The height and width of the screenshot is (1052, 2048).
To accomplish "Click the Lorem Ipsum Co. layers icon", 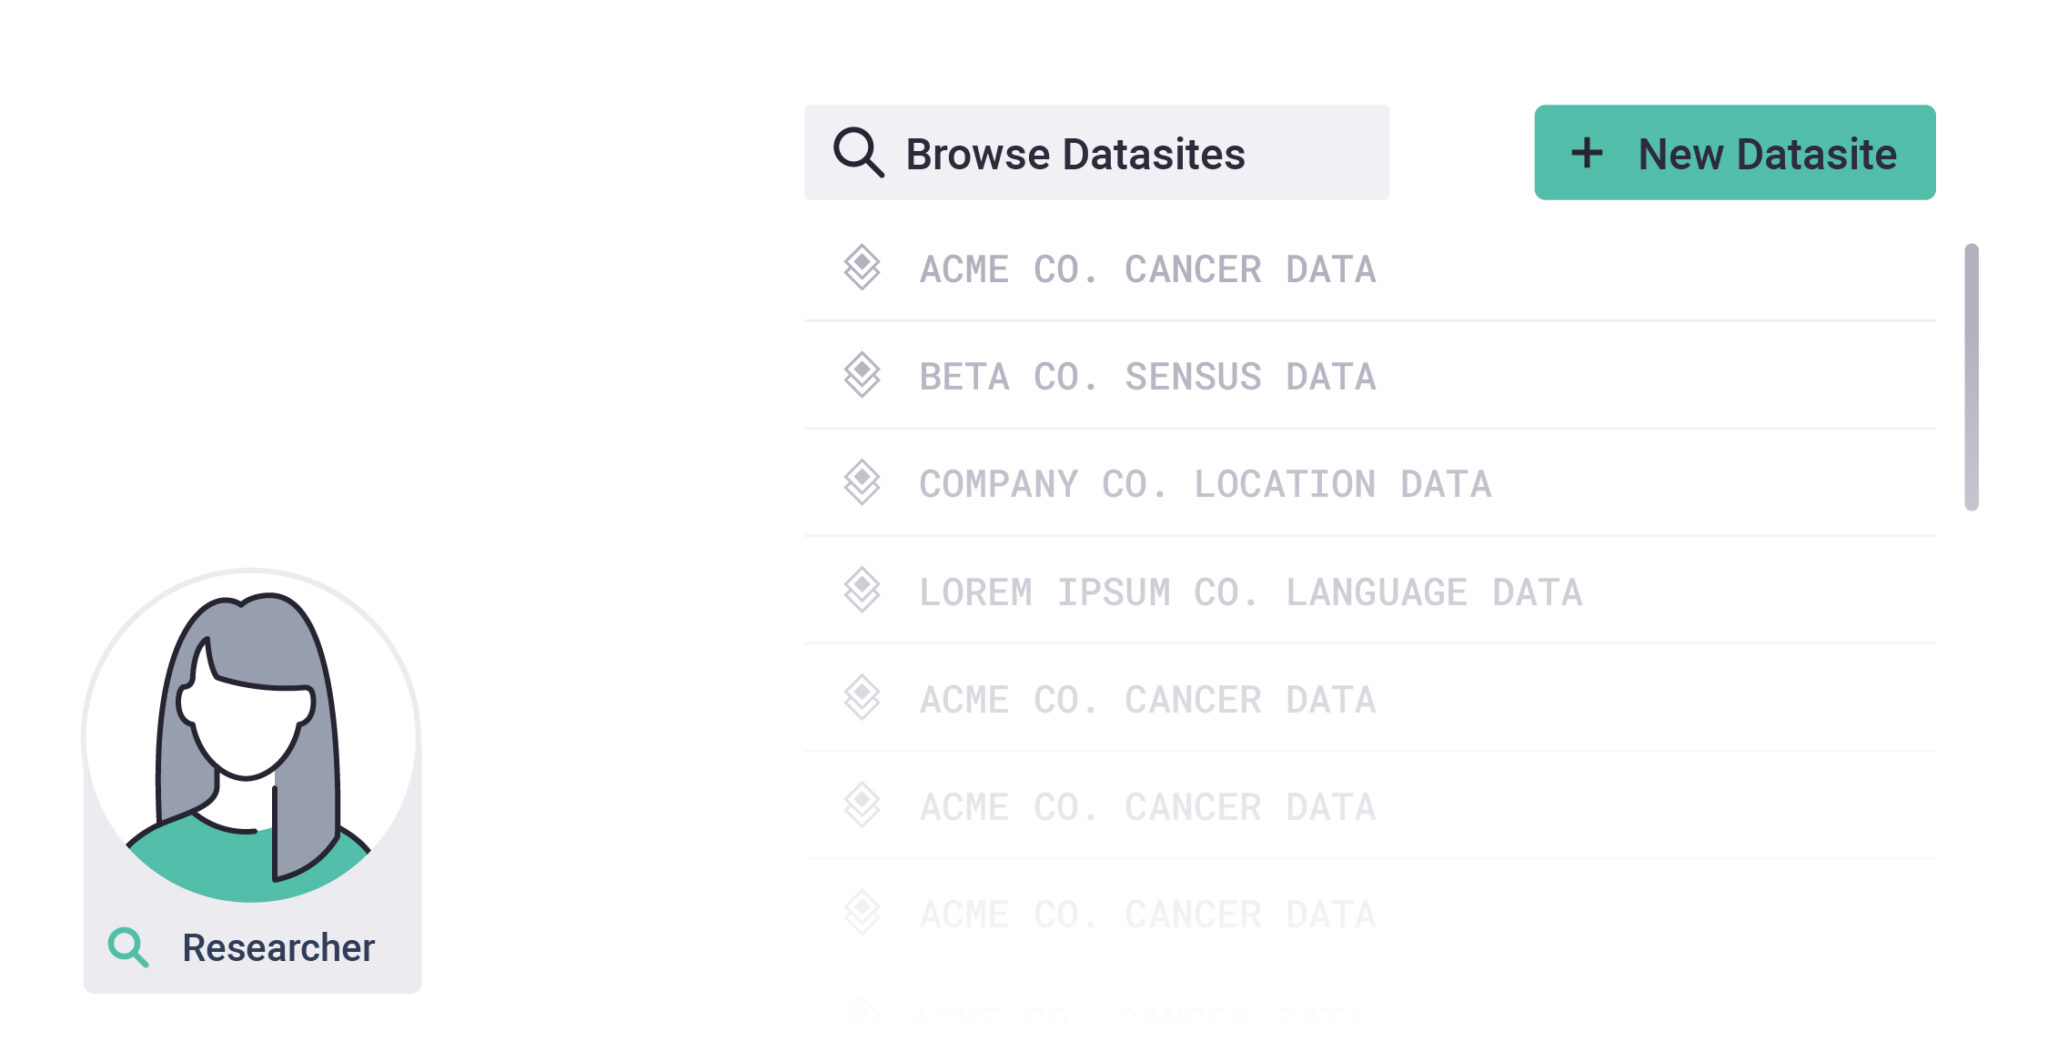I will click(861, 591).
